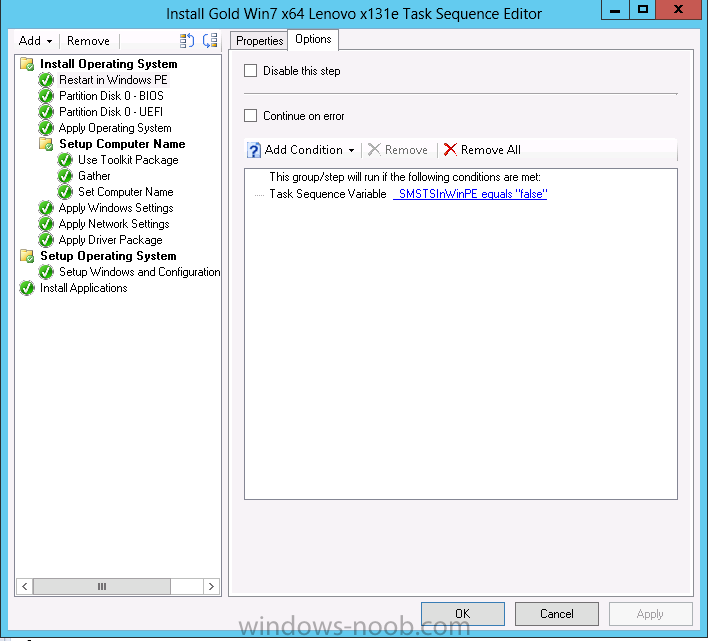Maximize the Task Sequence Editor window
Image resolution: width=708 pixels, height=641 pixels.
coord(643,10)
